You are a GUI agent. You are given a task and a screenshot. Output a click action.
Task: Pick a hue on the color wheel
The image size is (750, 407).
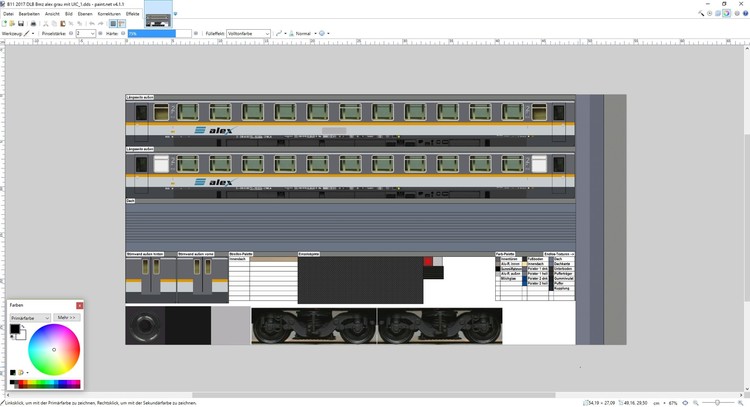click(x=54, y=350)
